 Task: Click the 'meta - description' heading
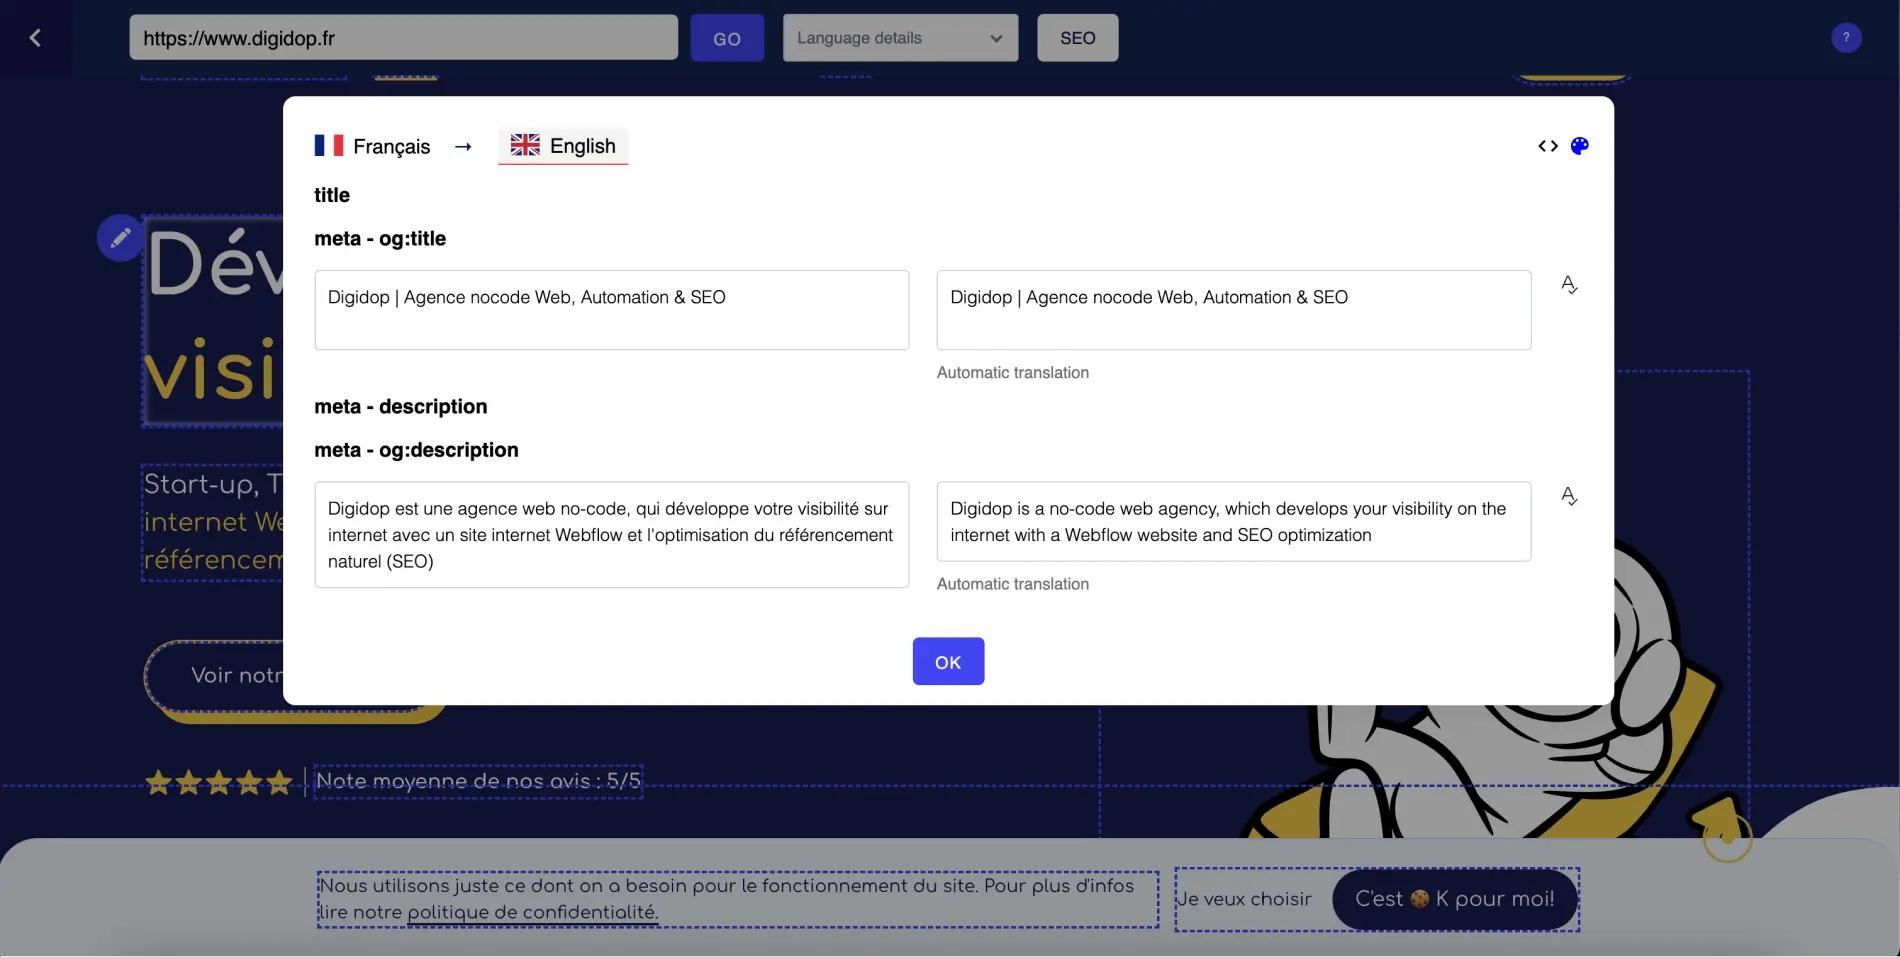[x=401, y=407]
